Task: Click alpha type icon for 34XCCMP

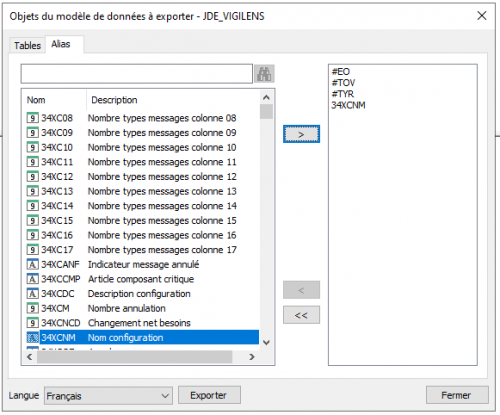Action: point(32,279)
